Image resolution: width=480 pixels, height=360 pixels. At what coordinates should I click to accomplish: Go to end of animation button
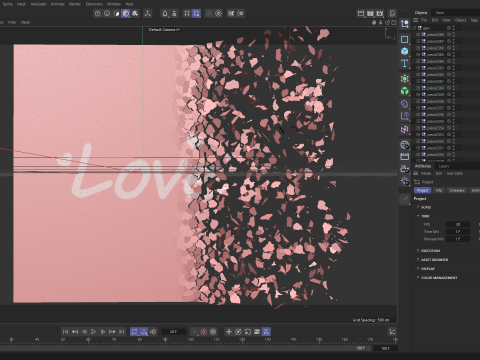(x=122, y=331)
